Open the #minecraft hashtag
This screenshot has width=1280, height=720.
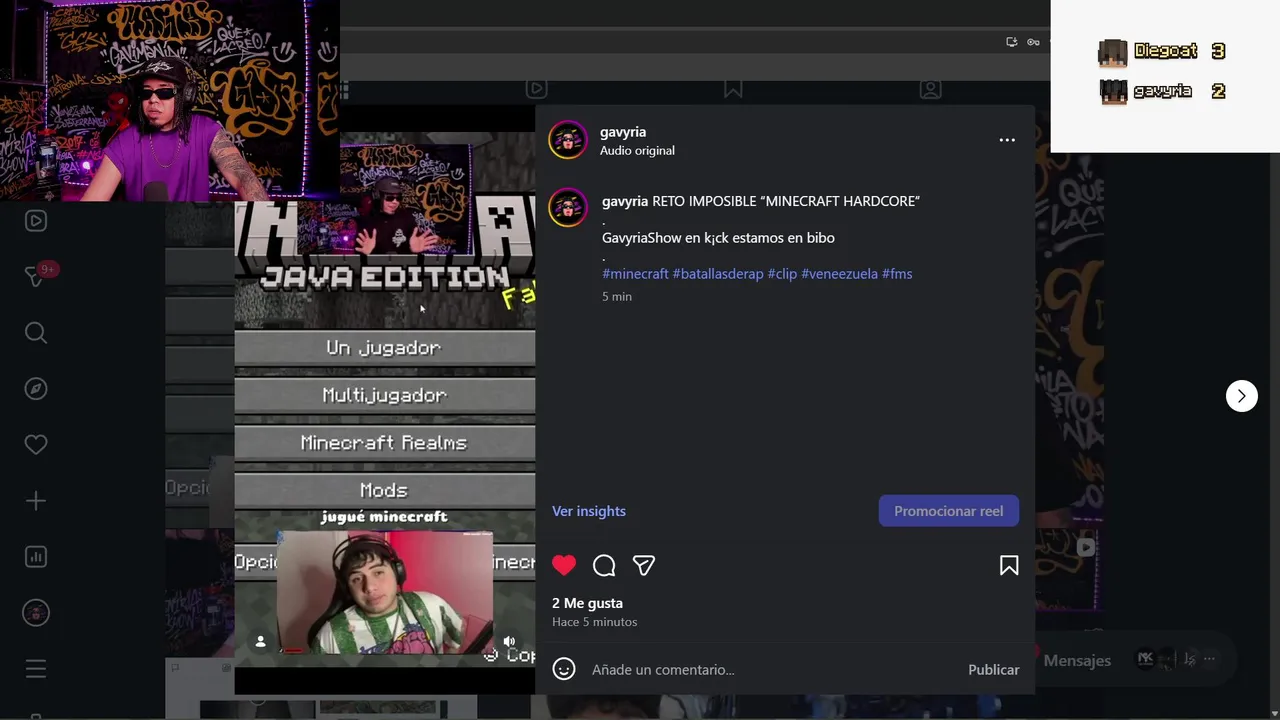[635, 274]
